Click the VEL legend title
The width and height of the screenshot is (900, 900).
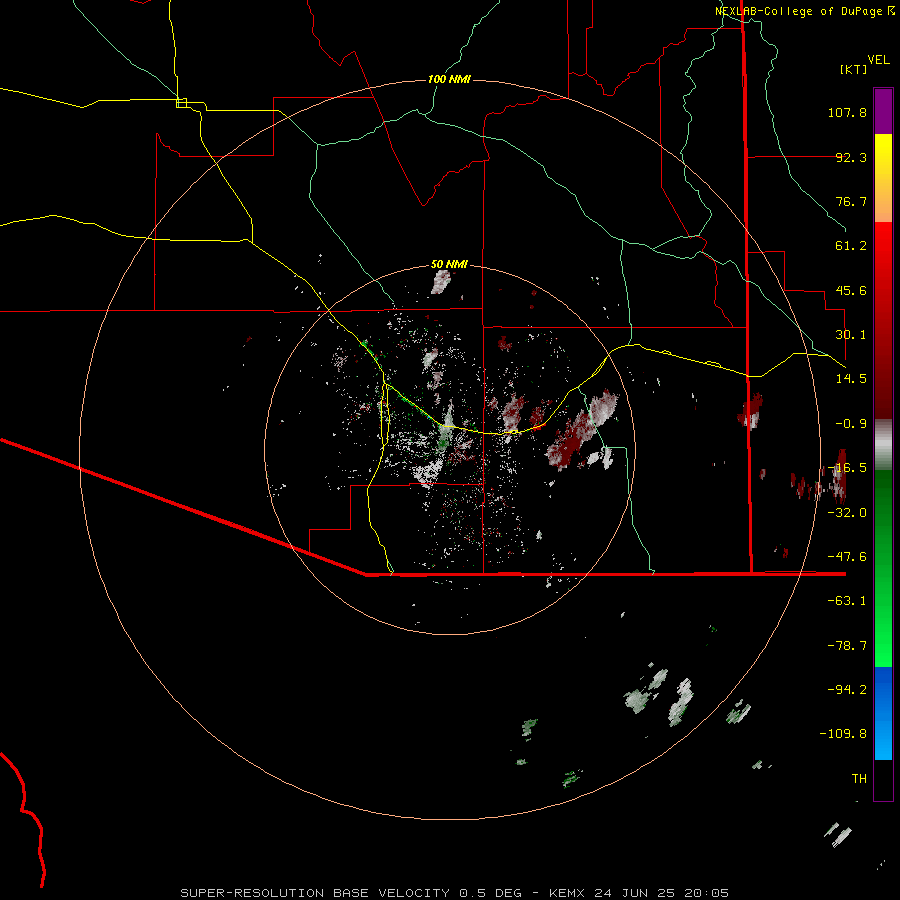[878, 59]
